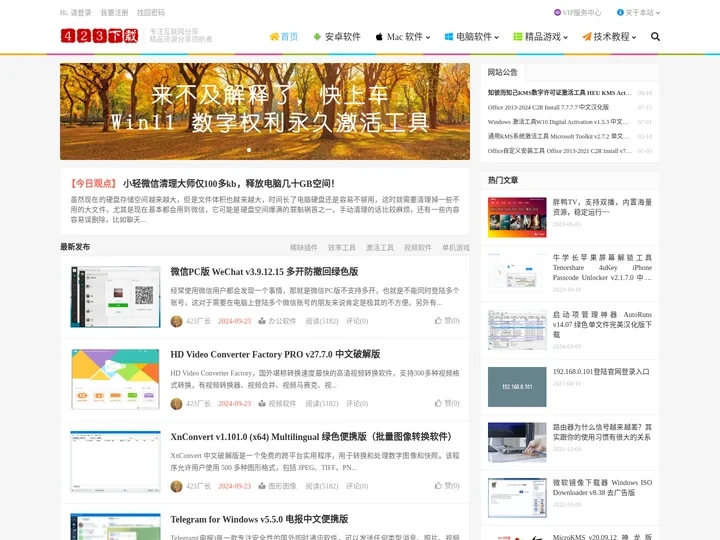Open announcement Office 2013-2024 C2R Install
The image size is (720, 540).
click(548, 107)
